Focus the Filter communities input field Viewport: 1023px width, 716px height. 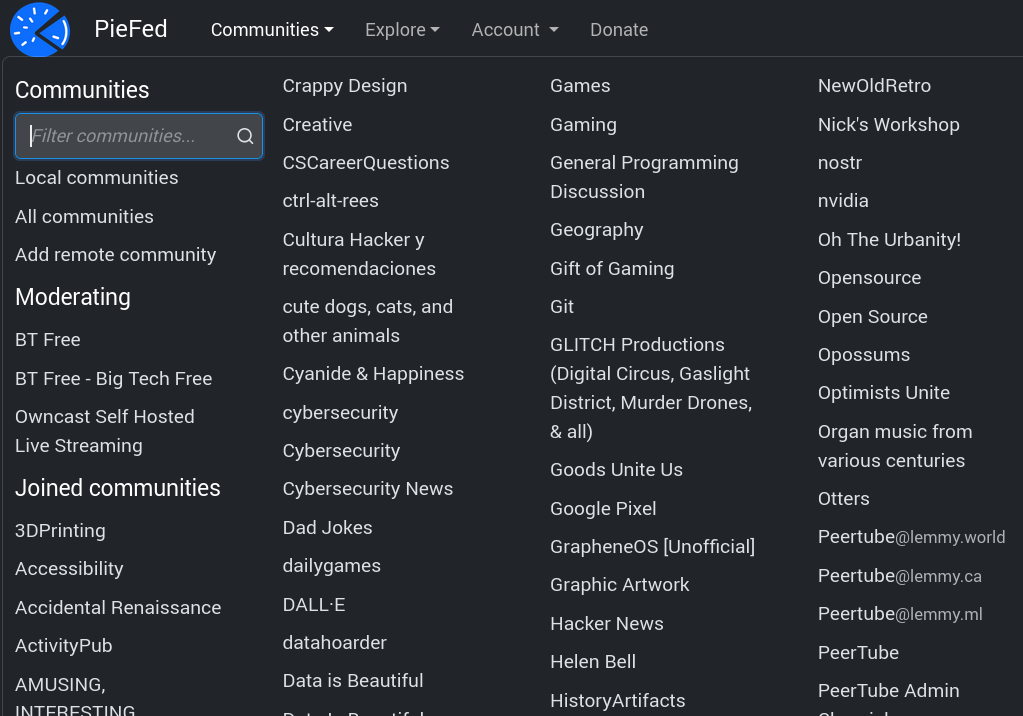pos(139,136)
